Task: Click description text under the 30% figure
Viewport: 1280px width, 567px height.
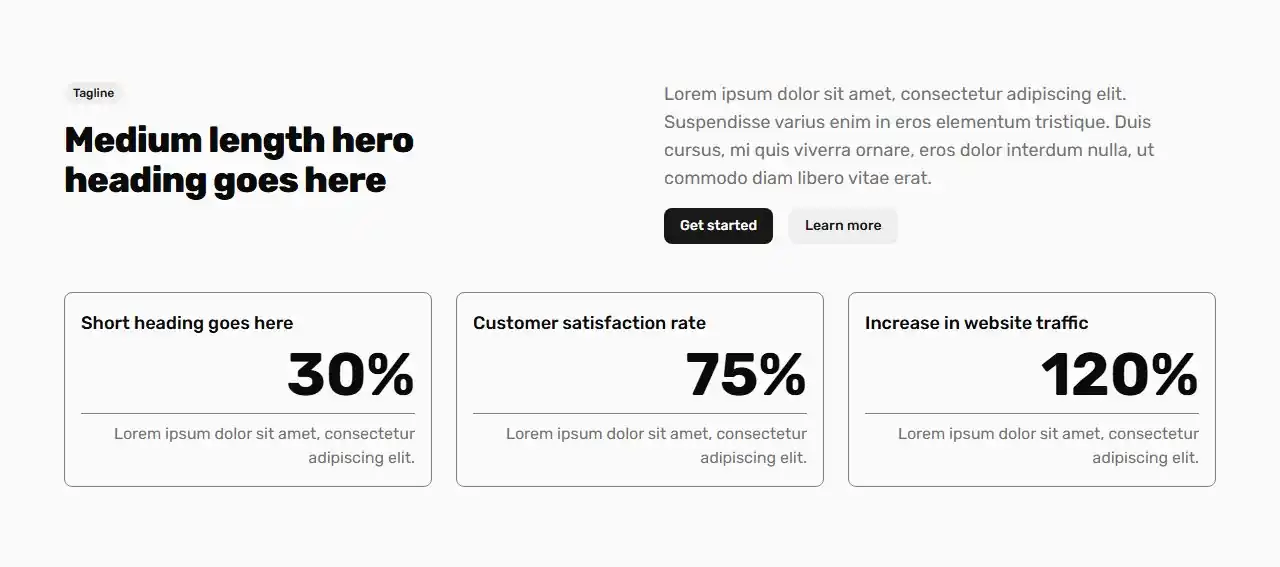Action: pyautogui.click(x=264, y=446)
